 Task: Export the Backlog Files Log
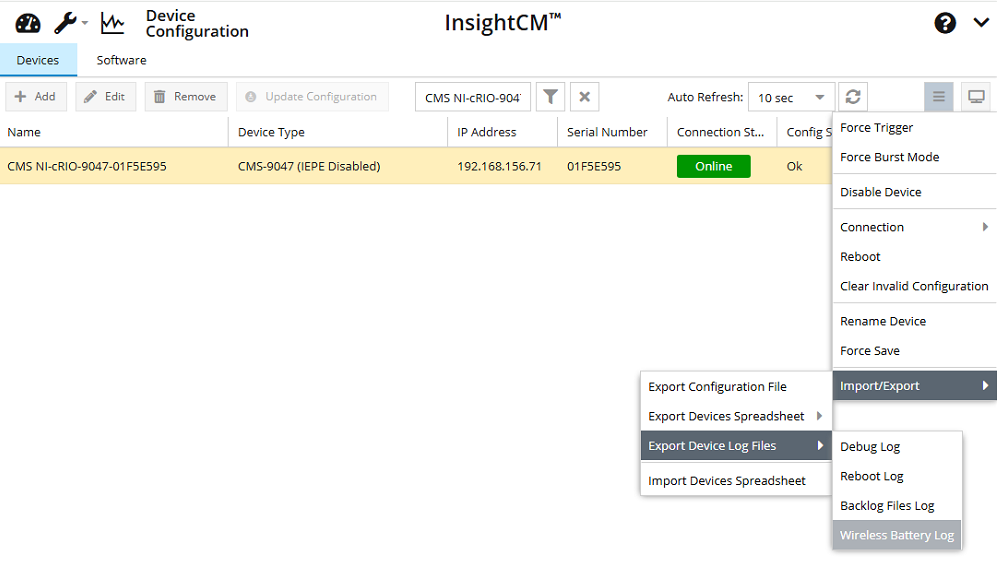(897, 506)
